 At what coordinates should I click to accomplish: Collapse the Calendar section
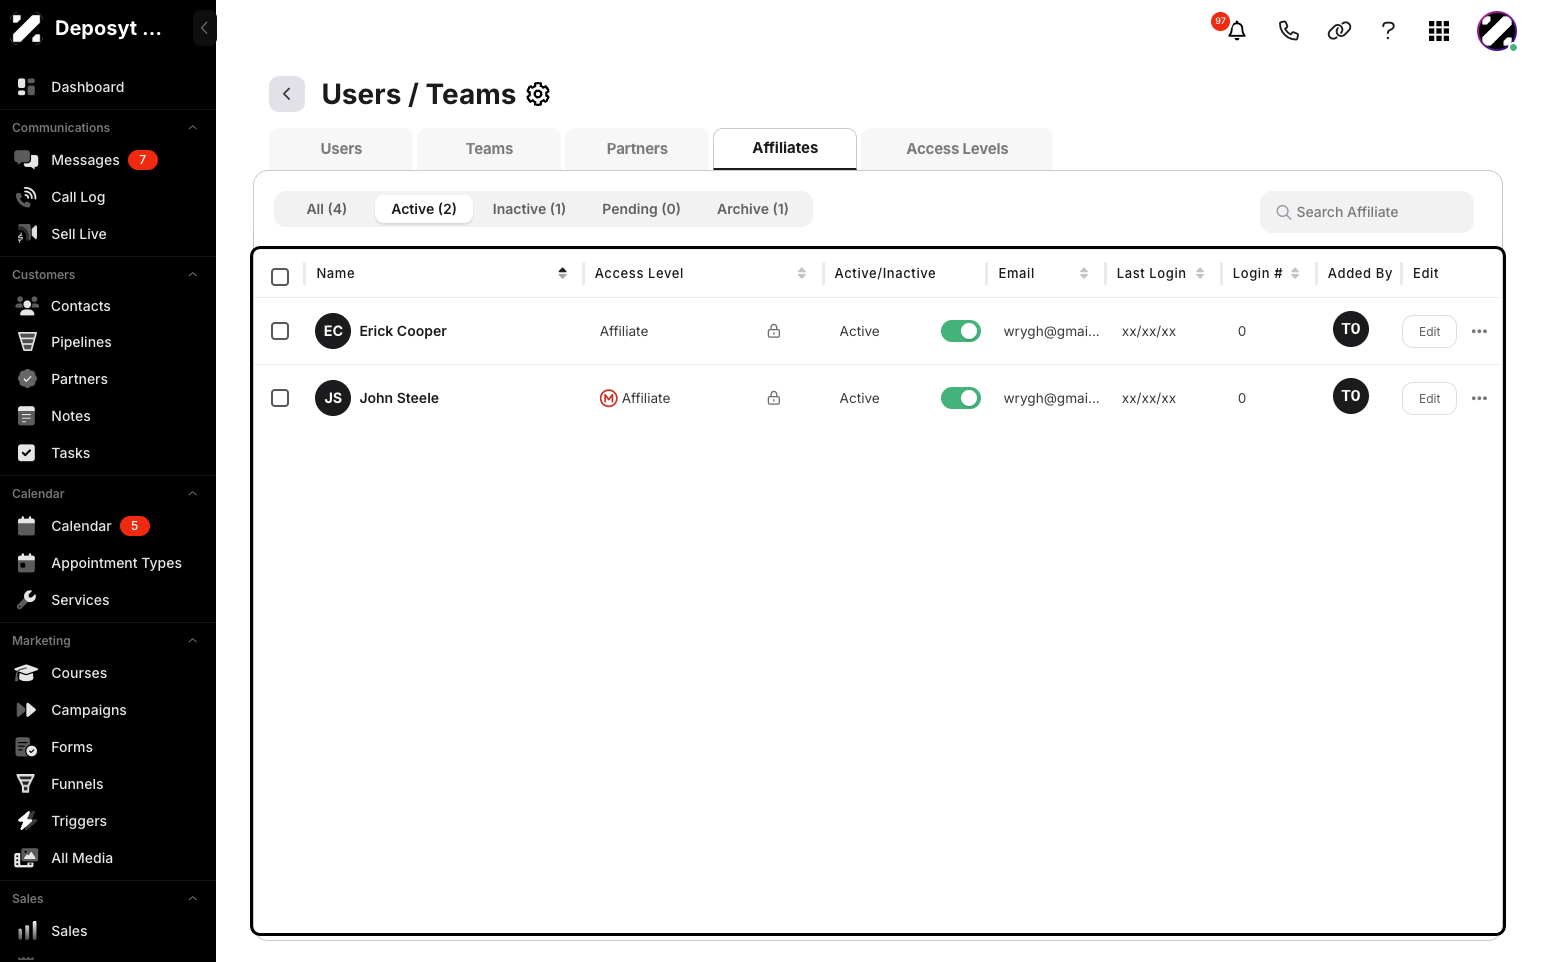pos(193,494)
